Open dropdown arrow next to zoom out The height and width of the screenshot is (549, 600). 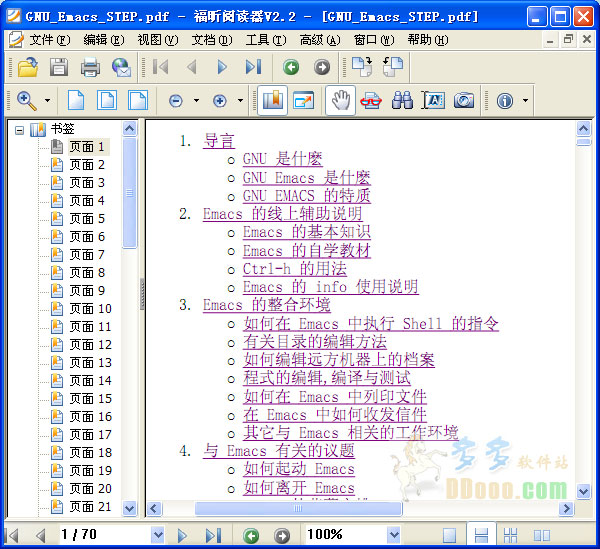pos(196,101)
